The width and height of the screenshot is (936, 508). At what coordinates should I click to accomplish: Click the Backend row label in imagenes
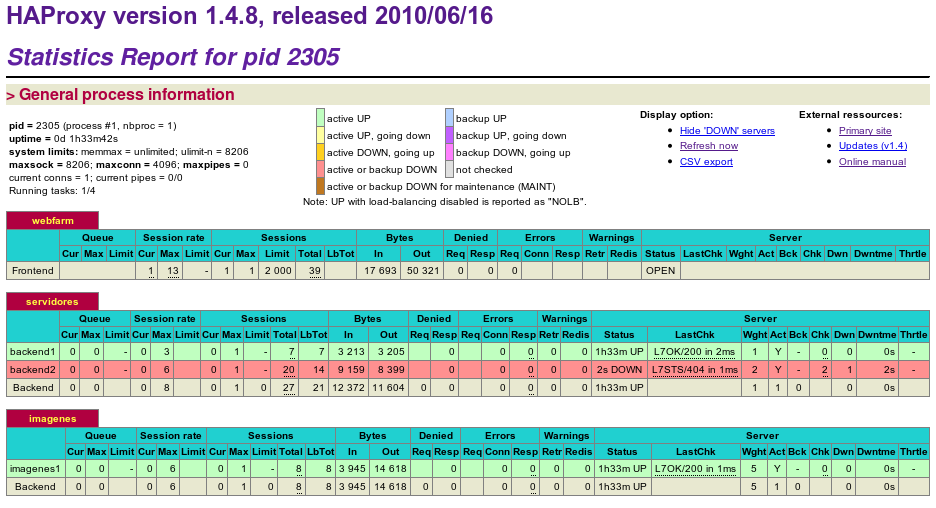pos(35,487)
